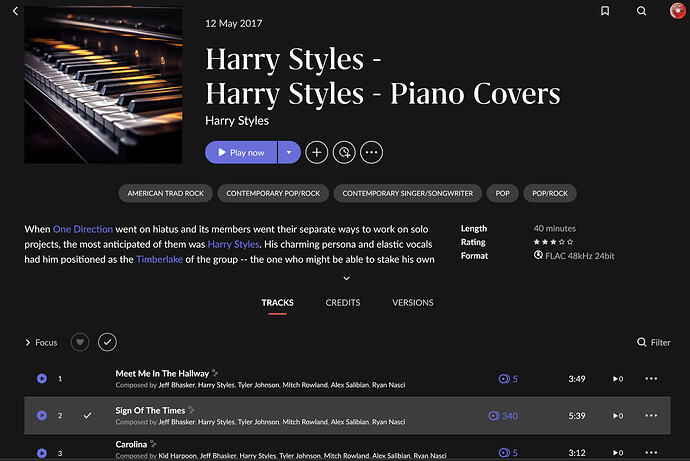The height and width of the screenshot is (461, 690).
Task: Toggle the pick checkmark on Sign Of The Times
Action: tap(88, 415)
